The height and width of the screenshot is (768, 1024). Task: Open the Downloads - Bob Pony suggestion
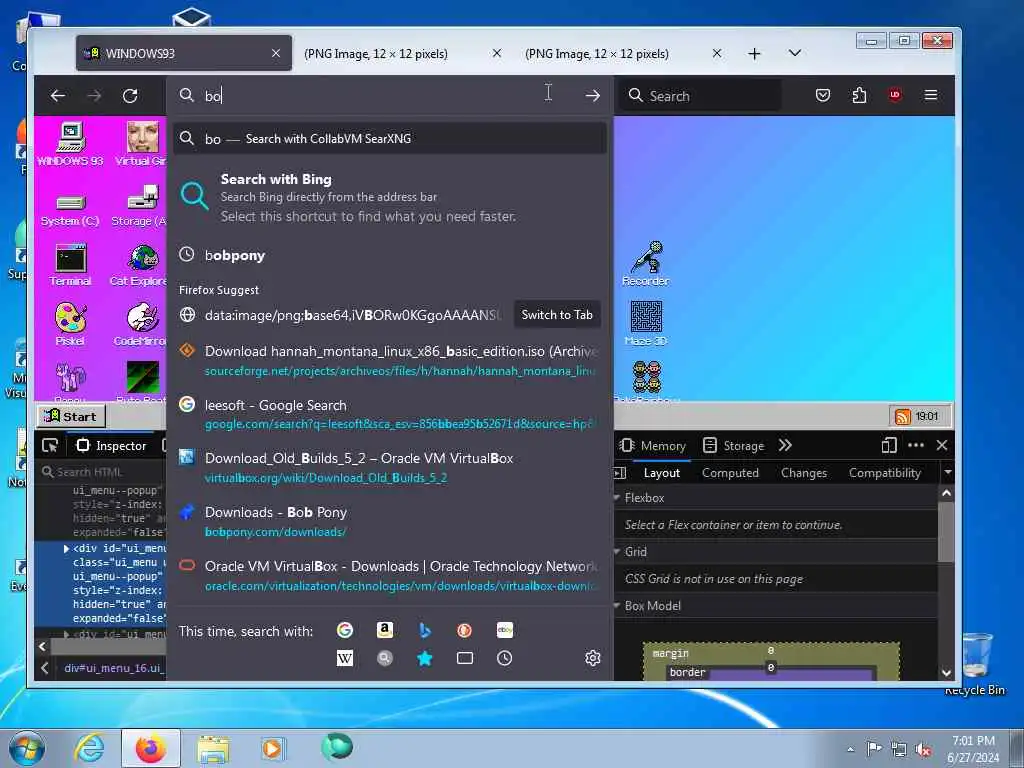pyautogui.click(x=390, y=521)
